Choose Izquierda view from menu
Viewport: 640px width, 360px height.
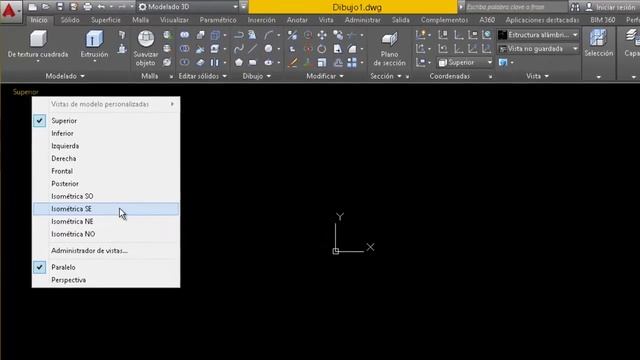106,146
